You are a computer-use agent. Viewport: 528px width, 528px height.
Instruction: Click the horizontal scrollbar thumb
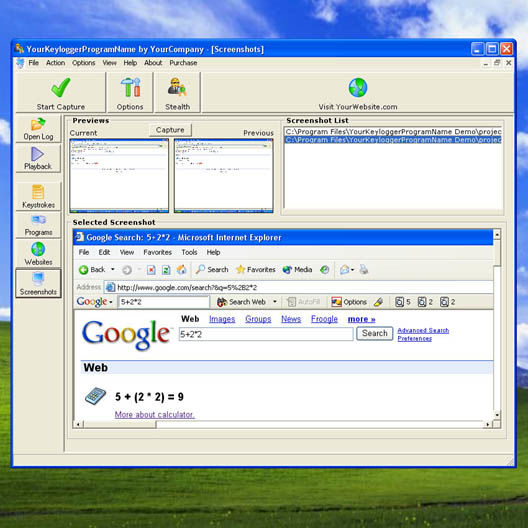pyautogui.click(x=119, y=424)
